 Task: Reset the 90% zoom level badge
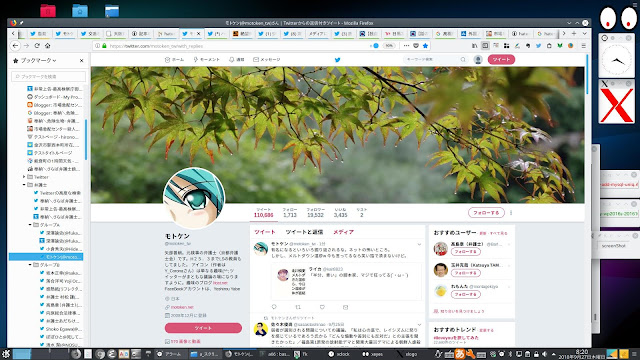[x=389, y=46]
